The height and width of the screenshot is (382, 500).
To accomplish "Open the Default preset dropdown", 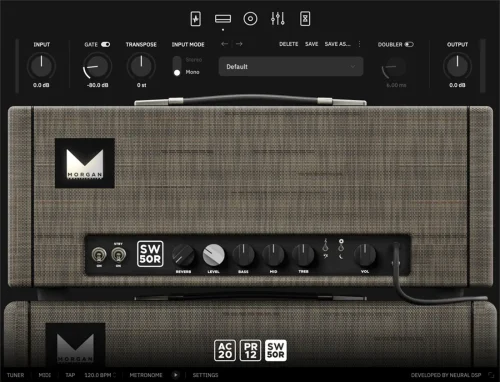I will 291,67.
